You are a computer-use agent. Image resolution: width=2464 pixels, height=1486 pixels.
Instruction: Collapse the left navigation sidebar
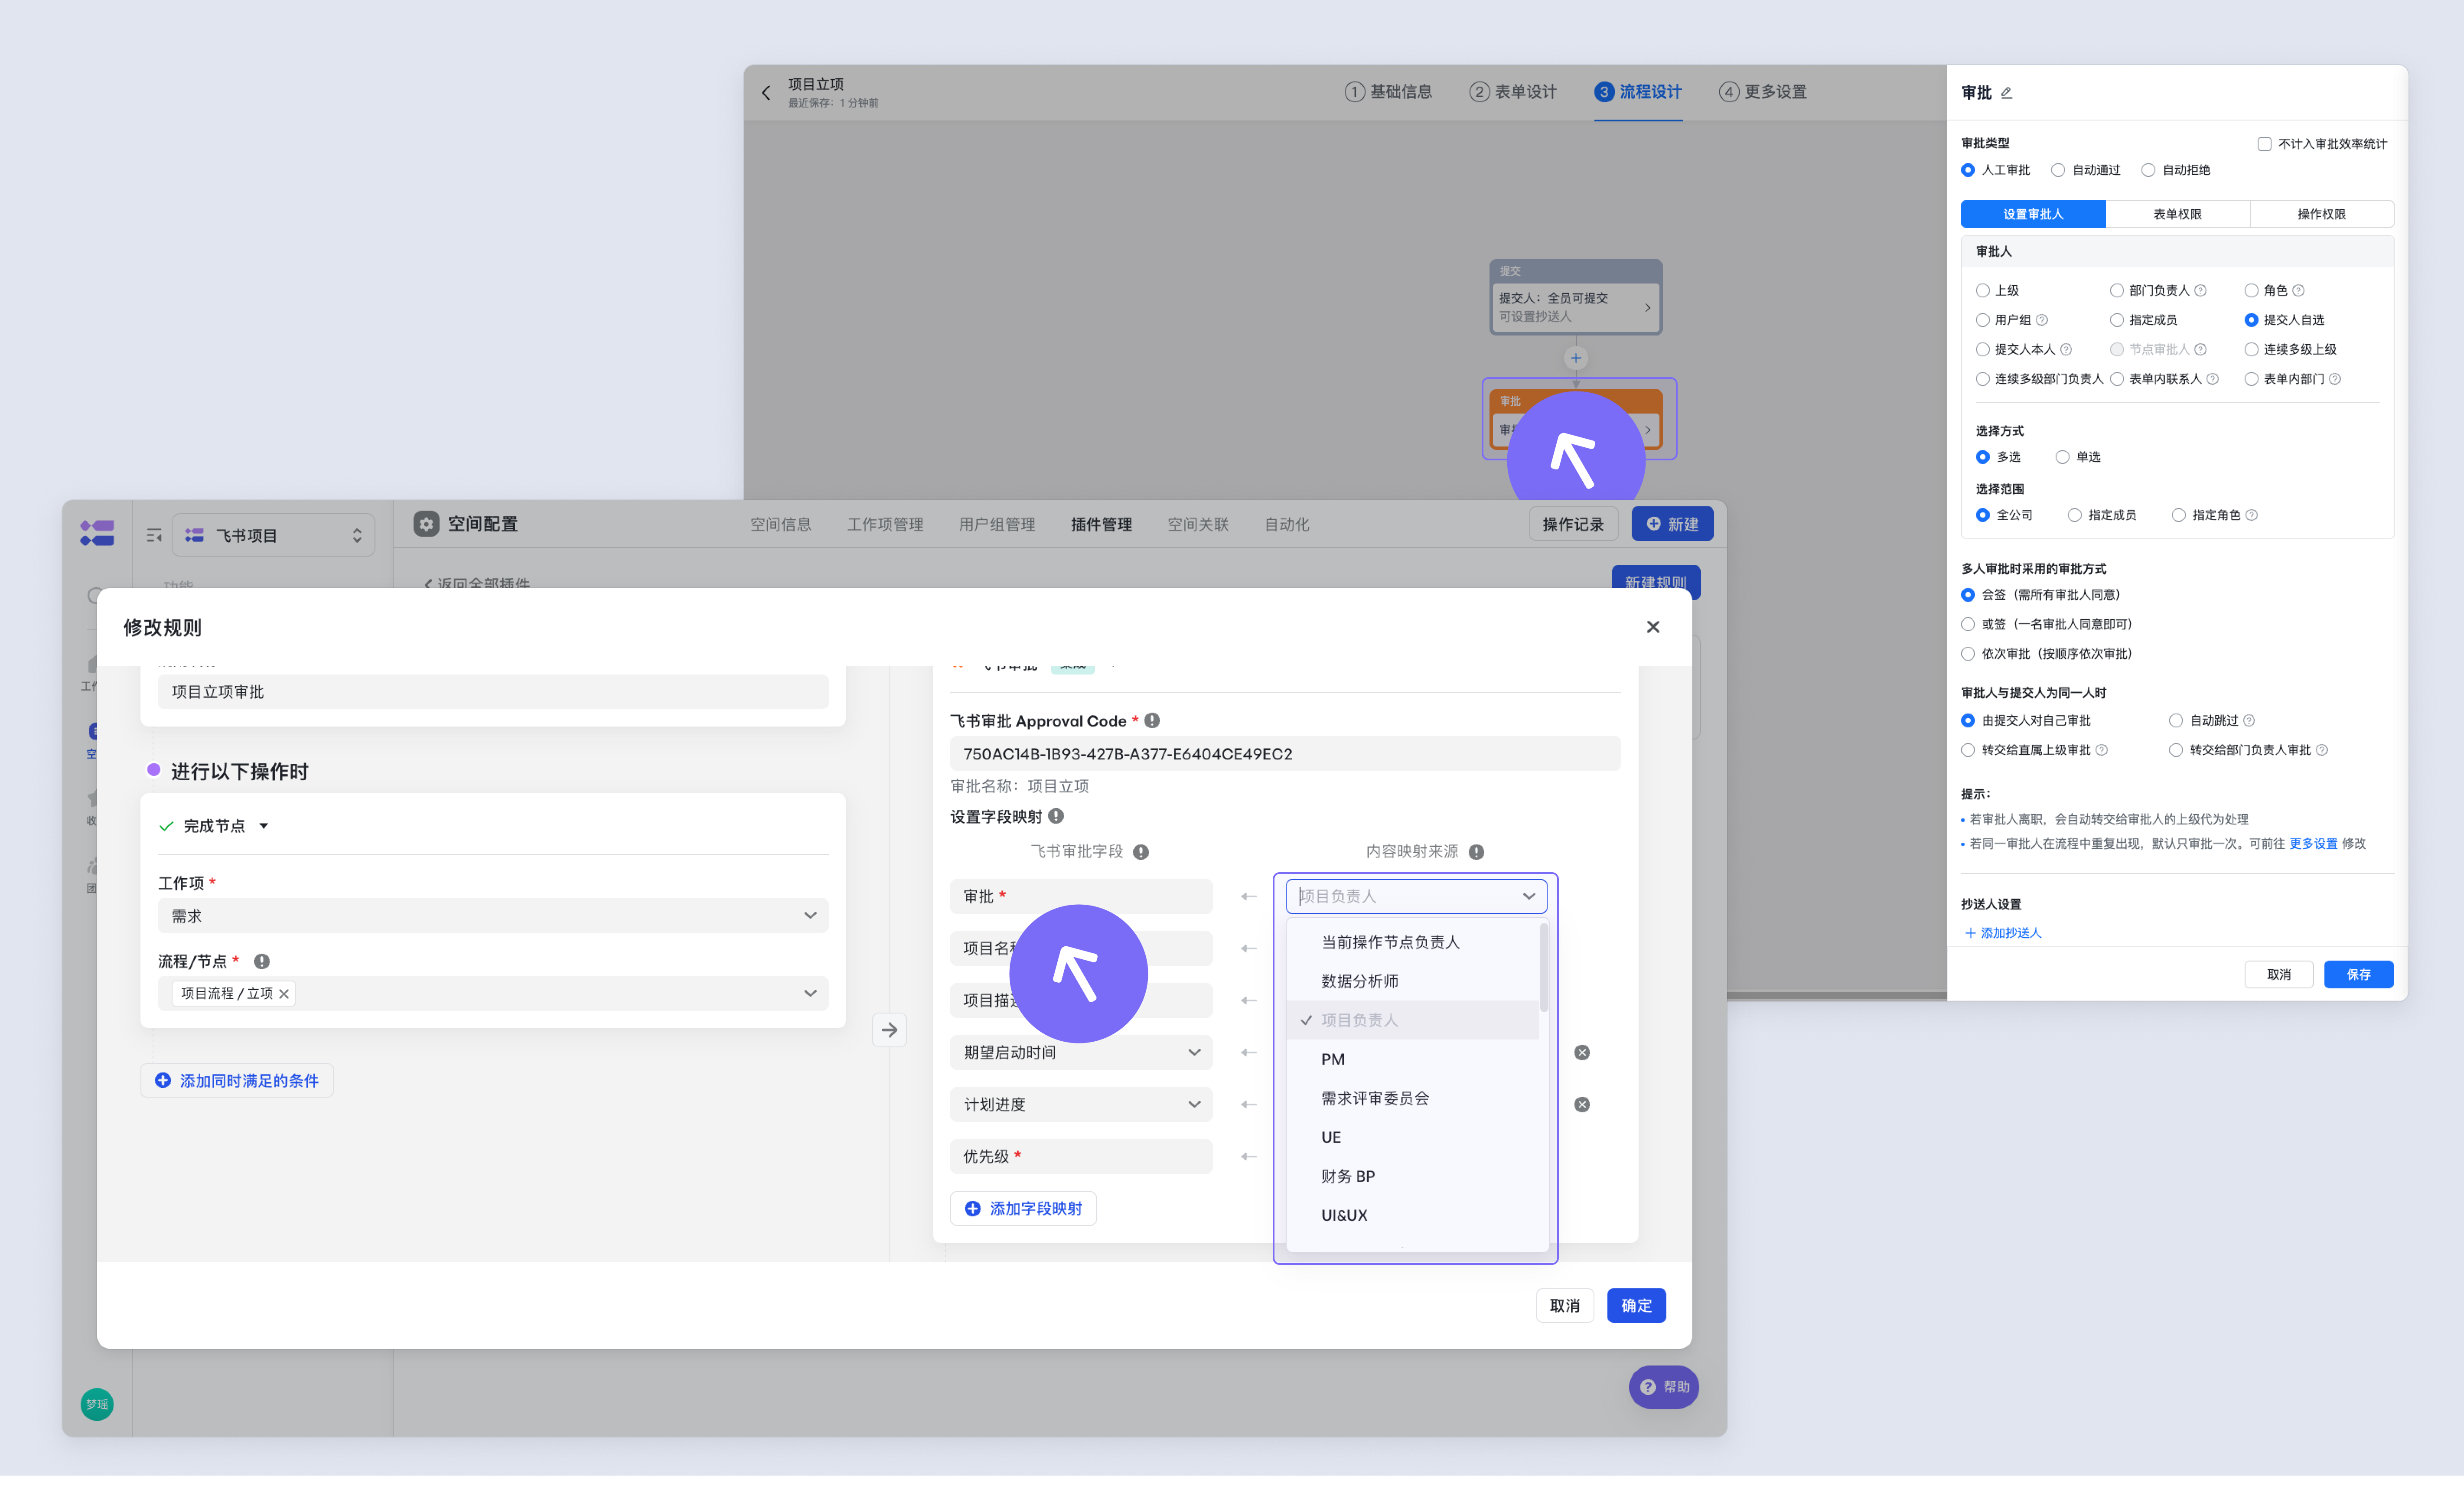(x=154, y=535)
